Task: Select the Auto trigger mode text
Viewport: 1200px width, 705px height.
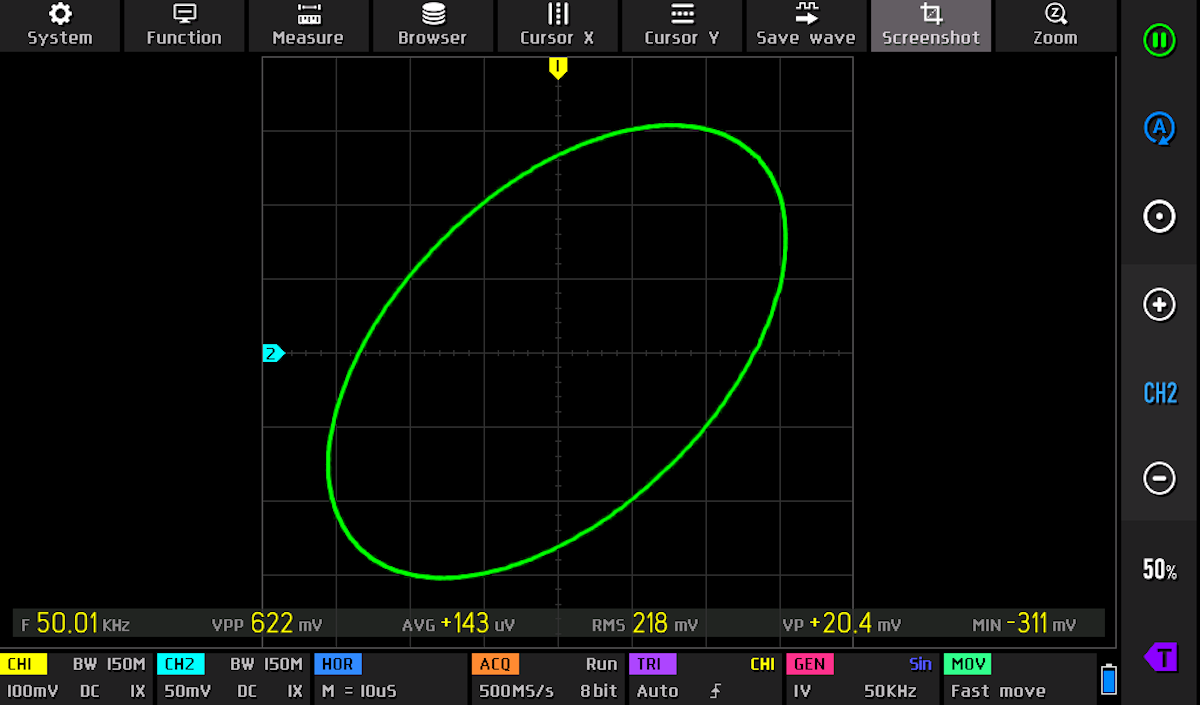Action: click(x=657, y=691)
